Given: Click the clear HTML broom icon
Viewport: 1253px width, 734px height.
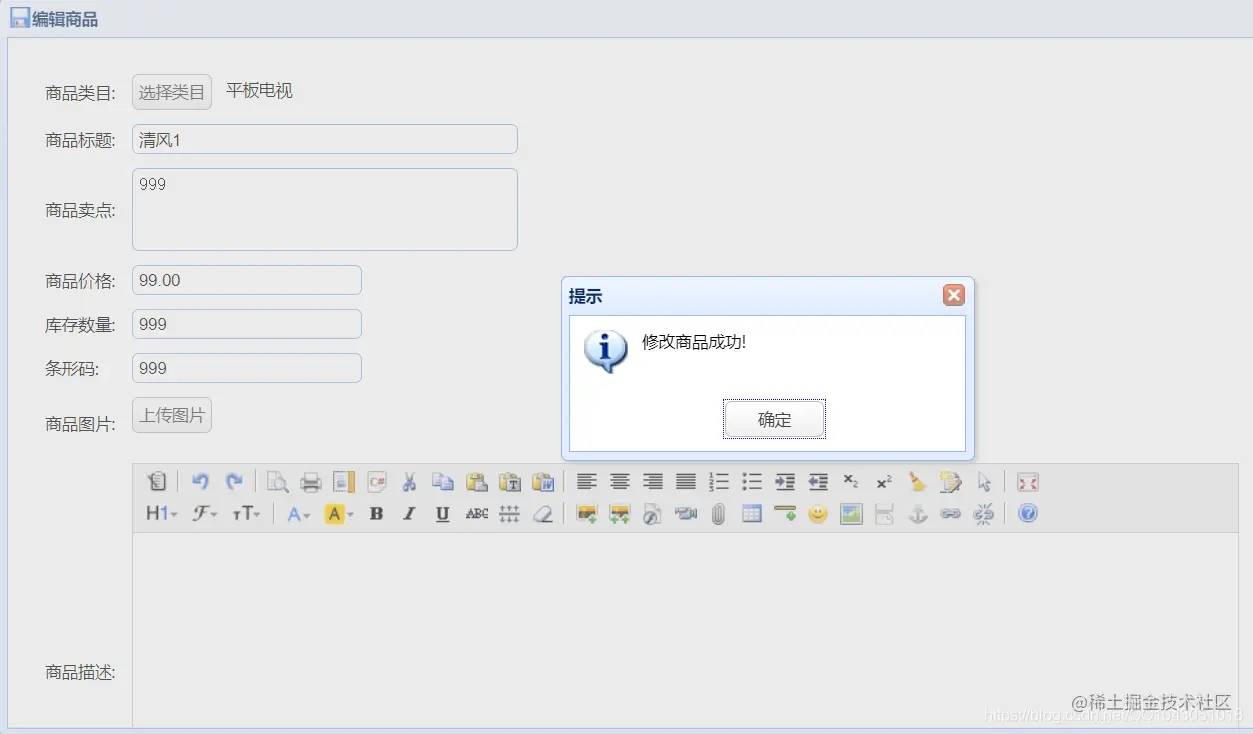Looking at the screenshot, I should (917, 482).
